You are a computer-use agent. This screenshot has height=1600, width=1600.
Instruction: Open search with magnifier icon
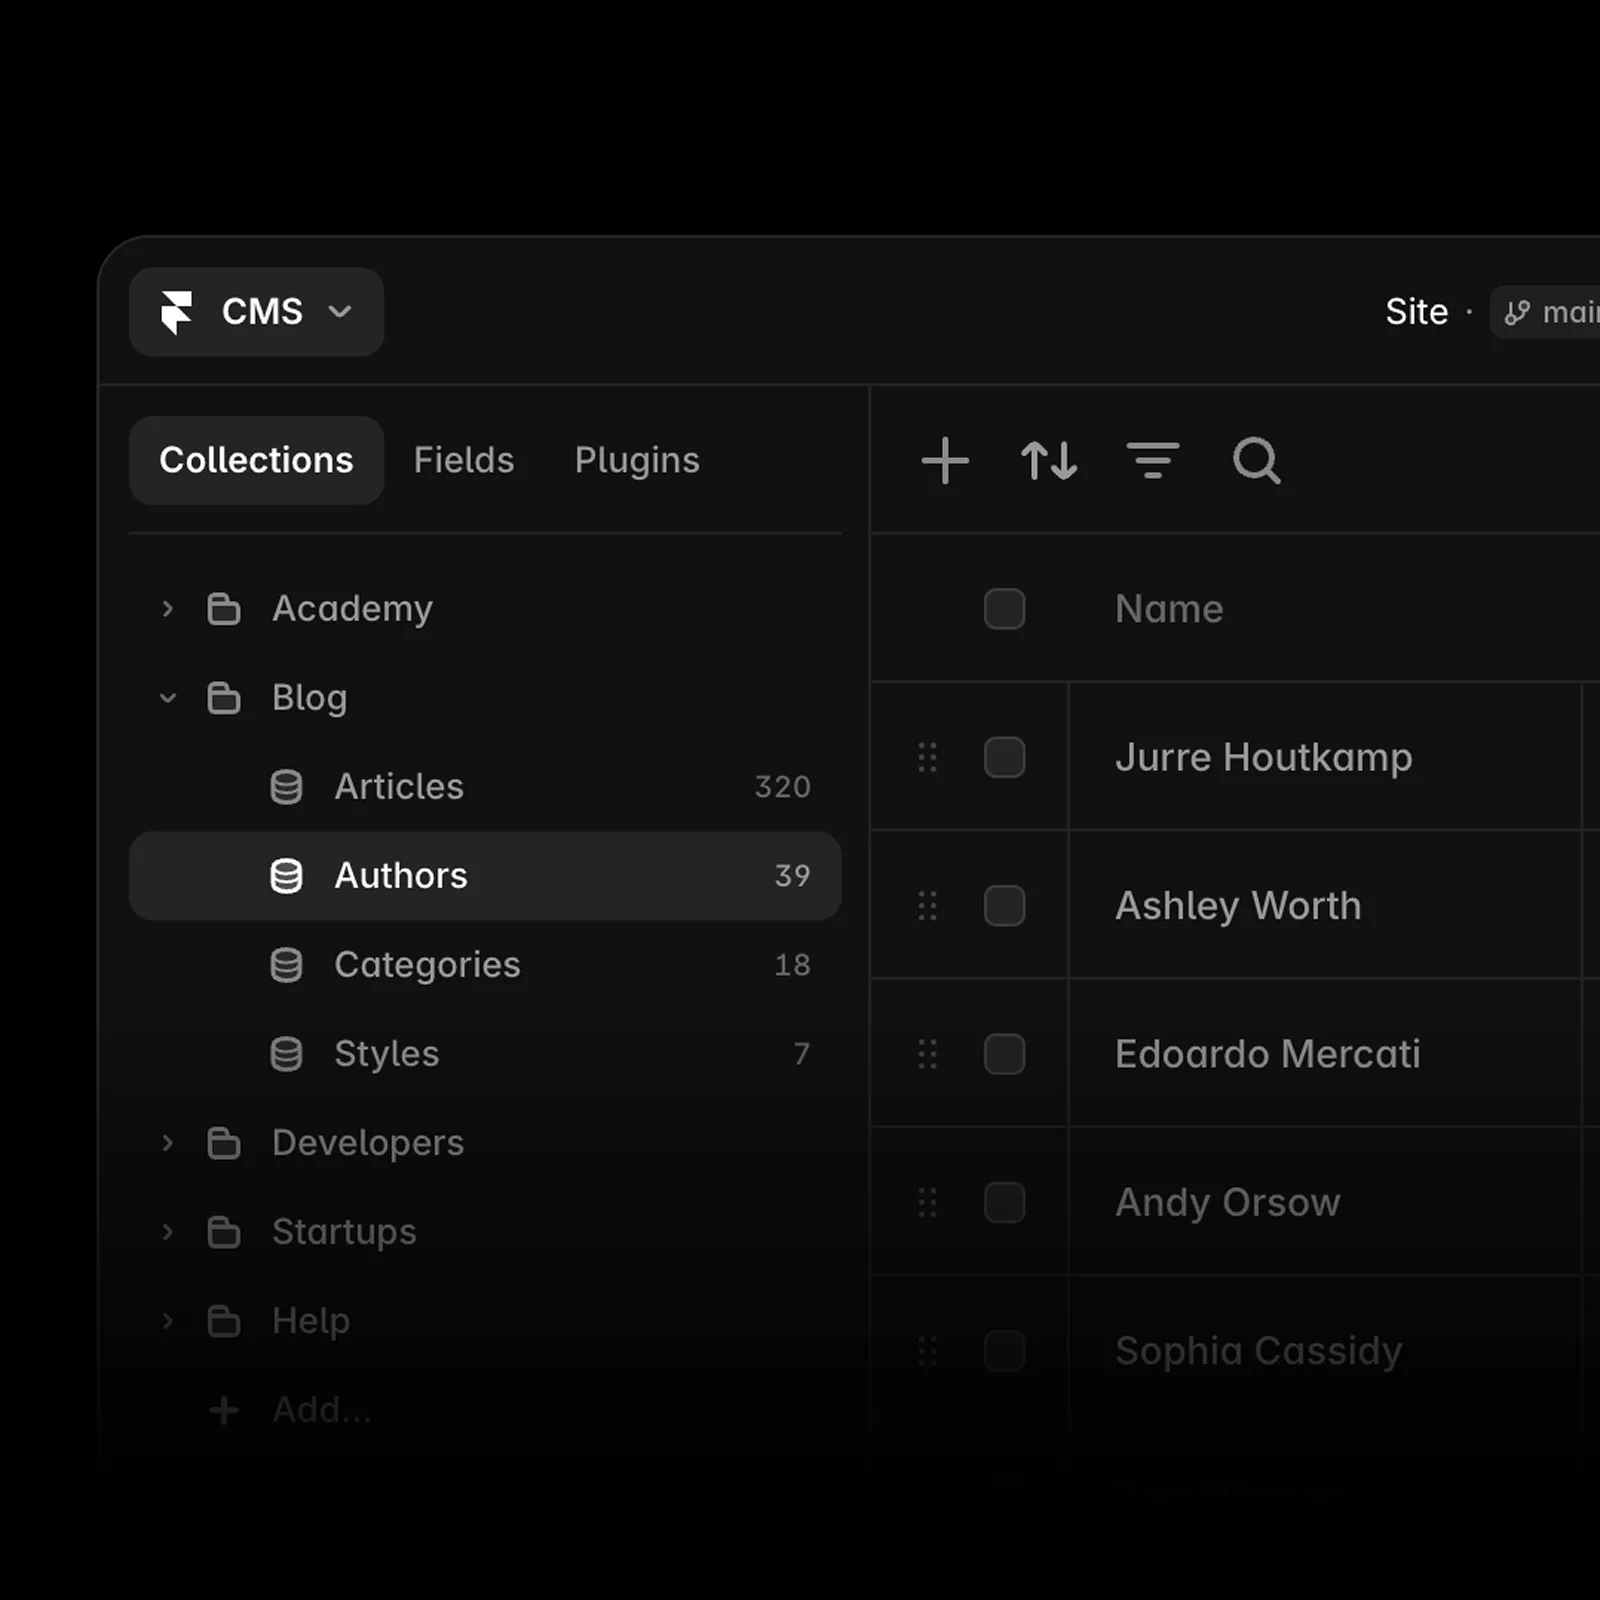point(1257,461)
